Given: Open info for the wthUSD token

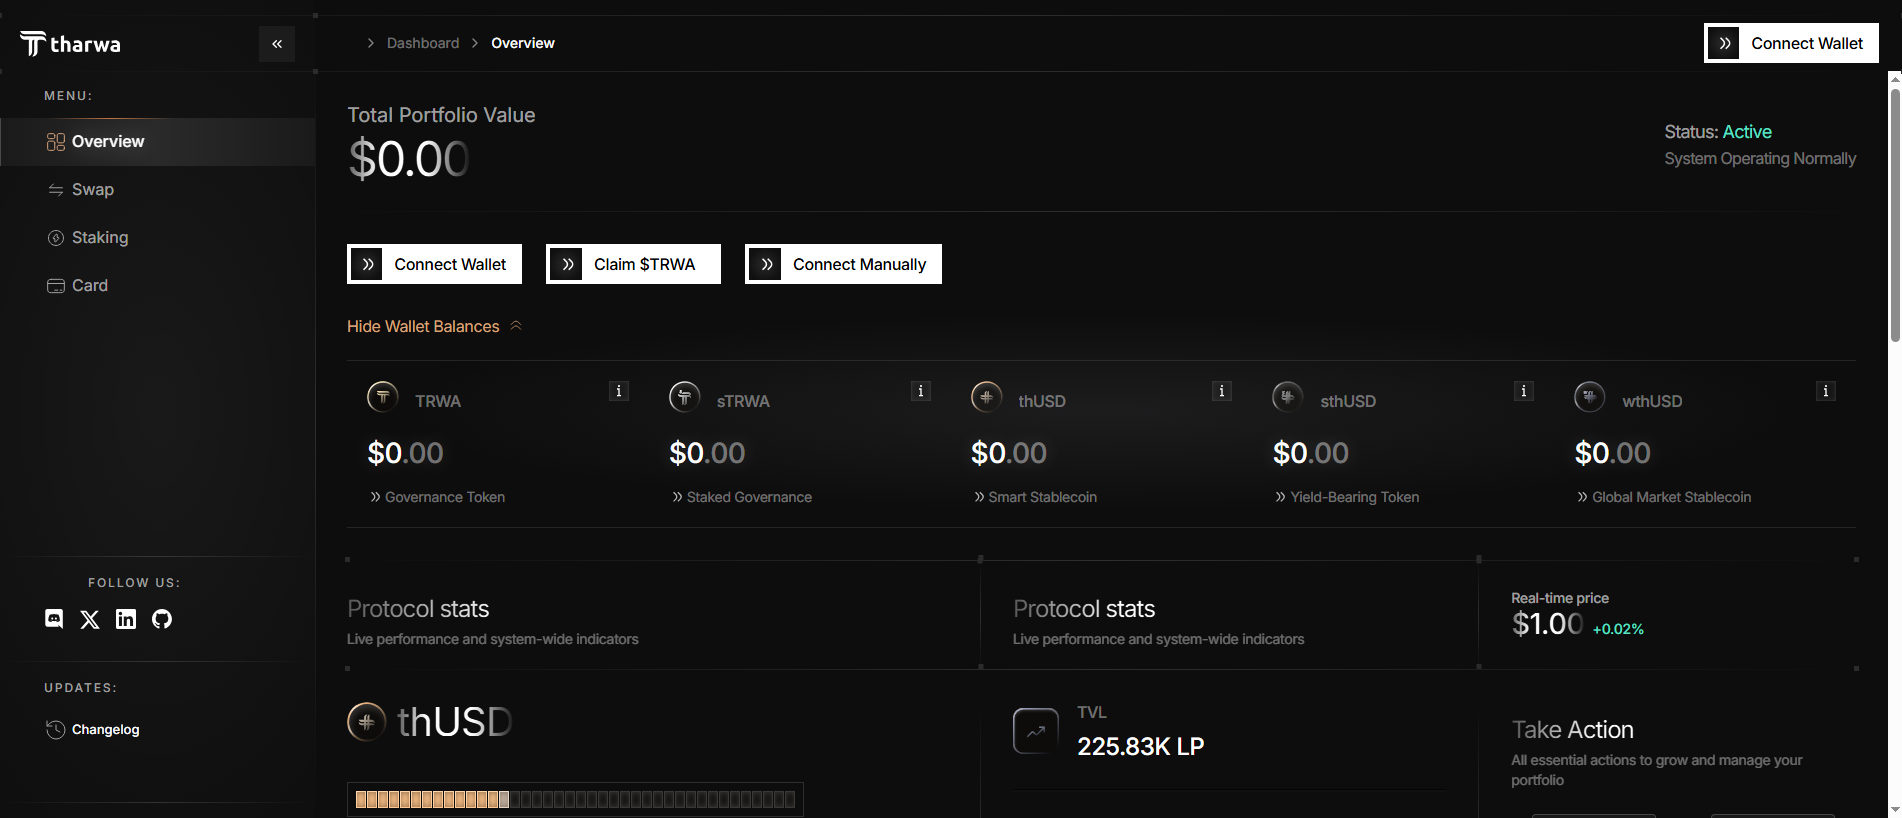Looking at the screenshot, I should coord(1826,391).
